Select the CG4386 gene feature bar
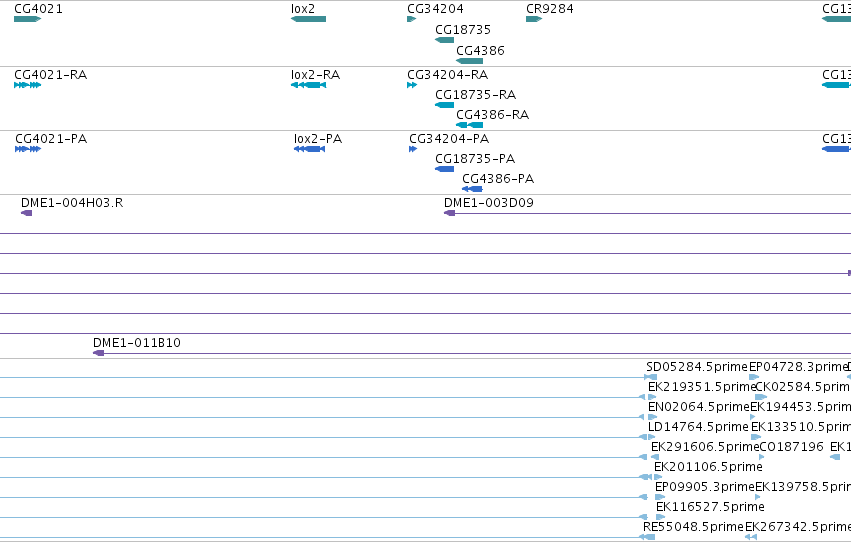The height and width of the screenshot is (542, 851). coord(469,61)
